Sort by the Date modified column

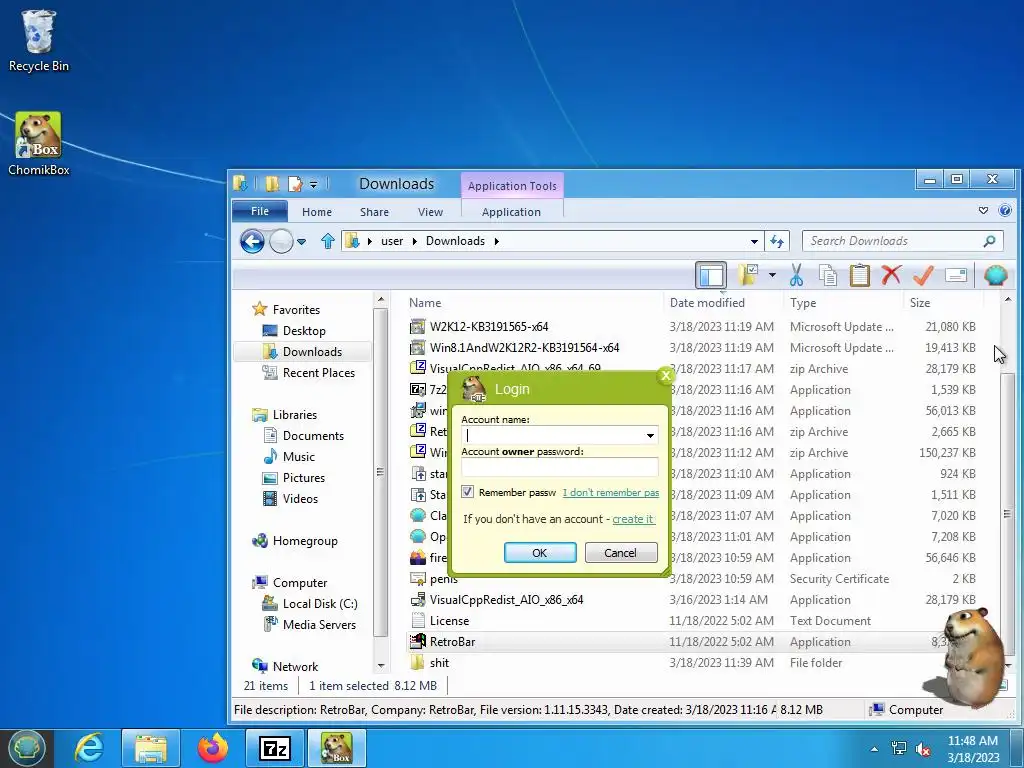point(707,303)
